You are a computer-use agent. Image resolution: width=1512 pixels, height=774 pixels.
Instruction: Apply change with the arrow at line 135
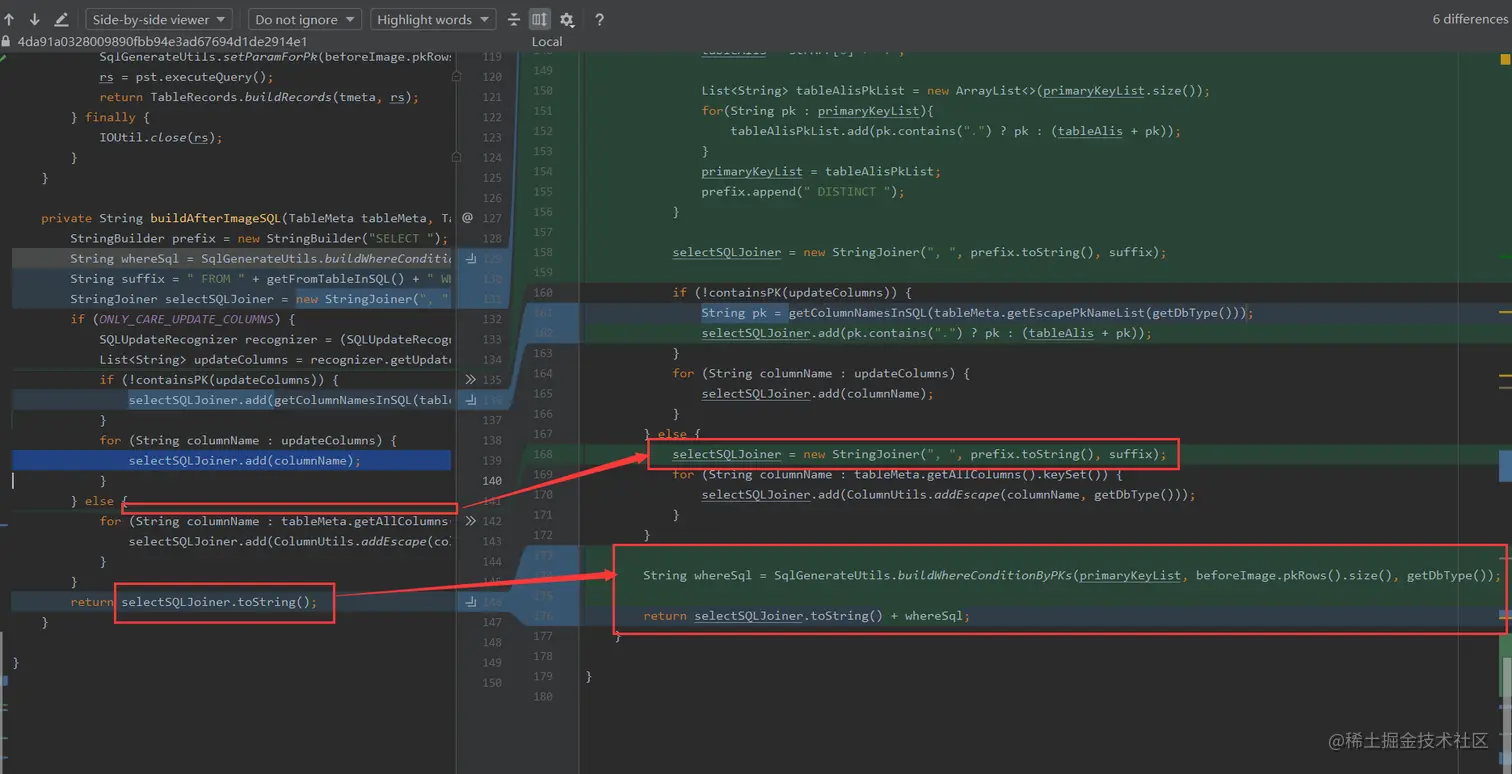(x=470, y=380)
